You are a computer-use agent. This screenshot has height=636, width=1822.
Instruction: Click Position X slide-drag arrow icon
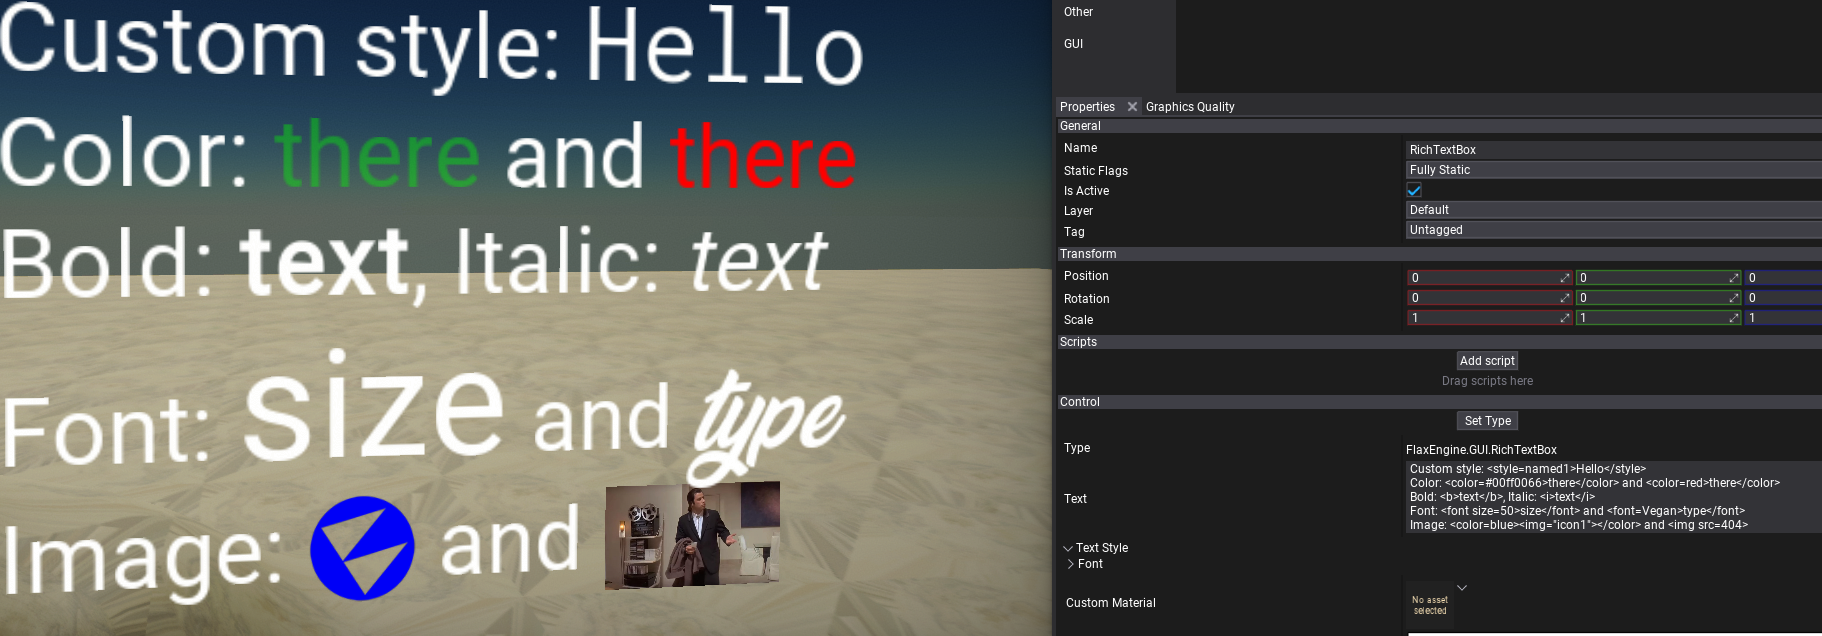click(x=1564, y=278)
